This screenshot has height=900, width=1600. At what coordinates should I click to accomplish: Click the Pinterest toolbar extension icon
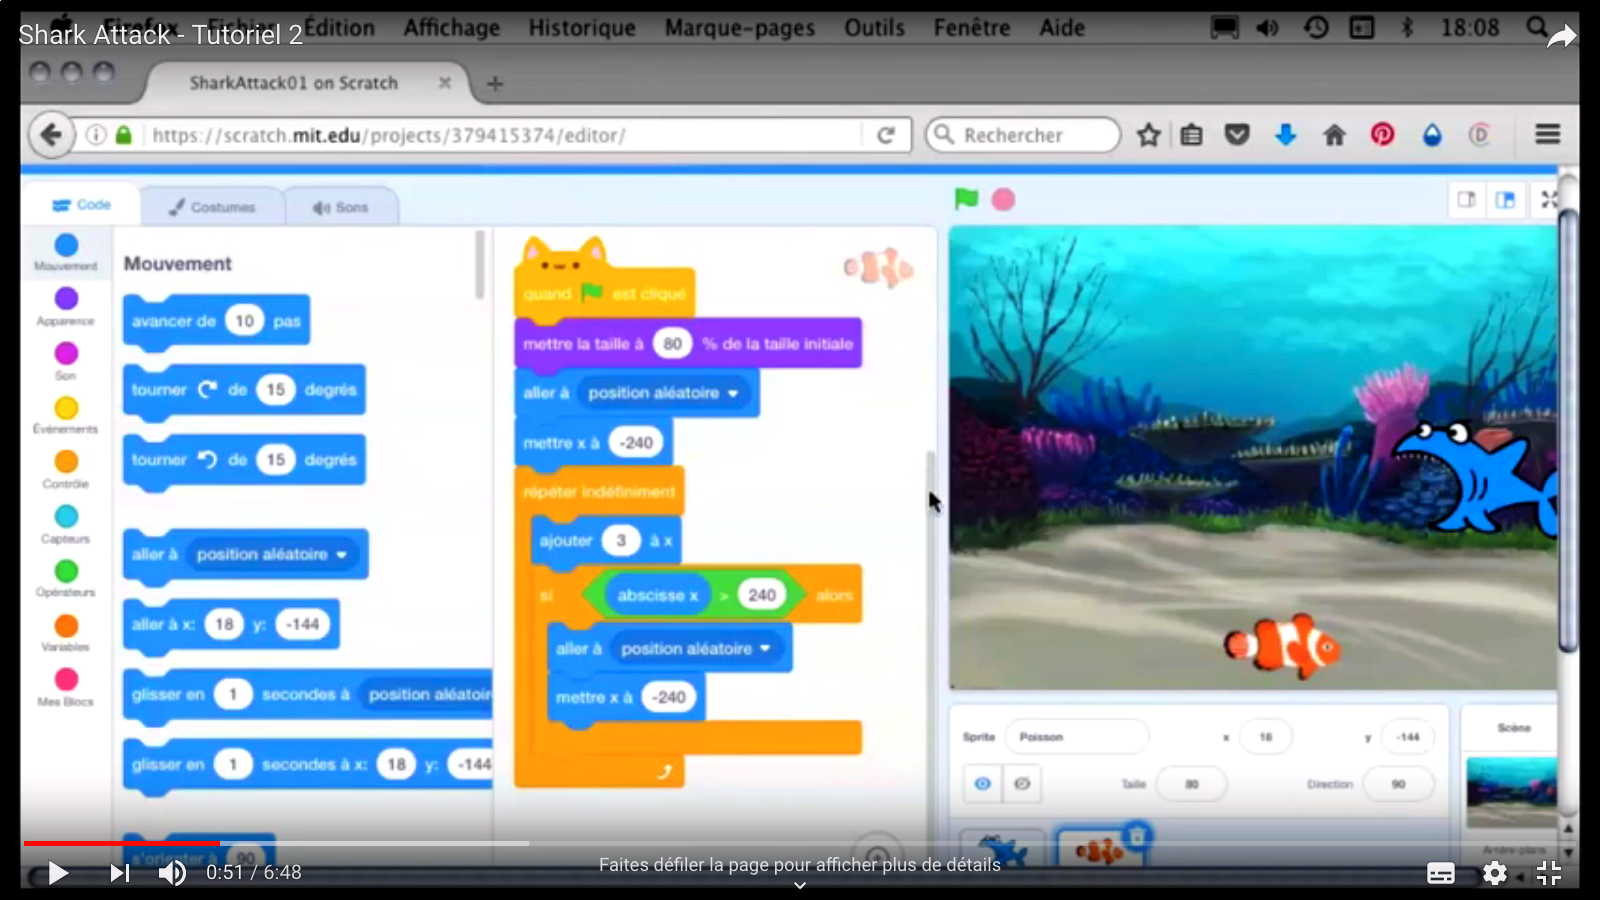[x=1383, y=135]
